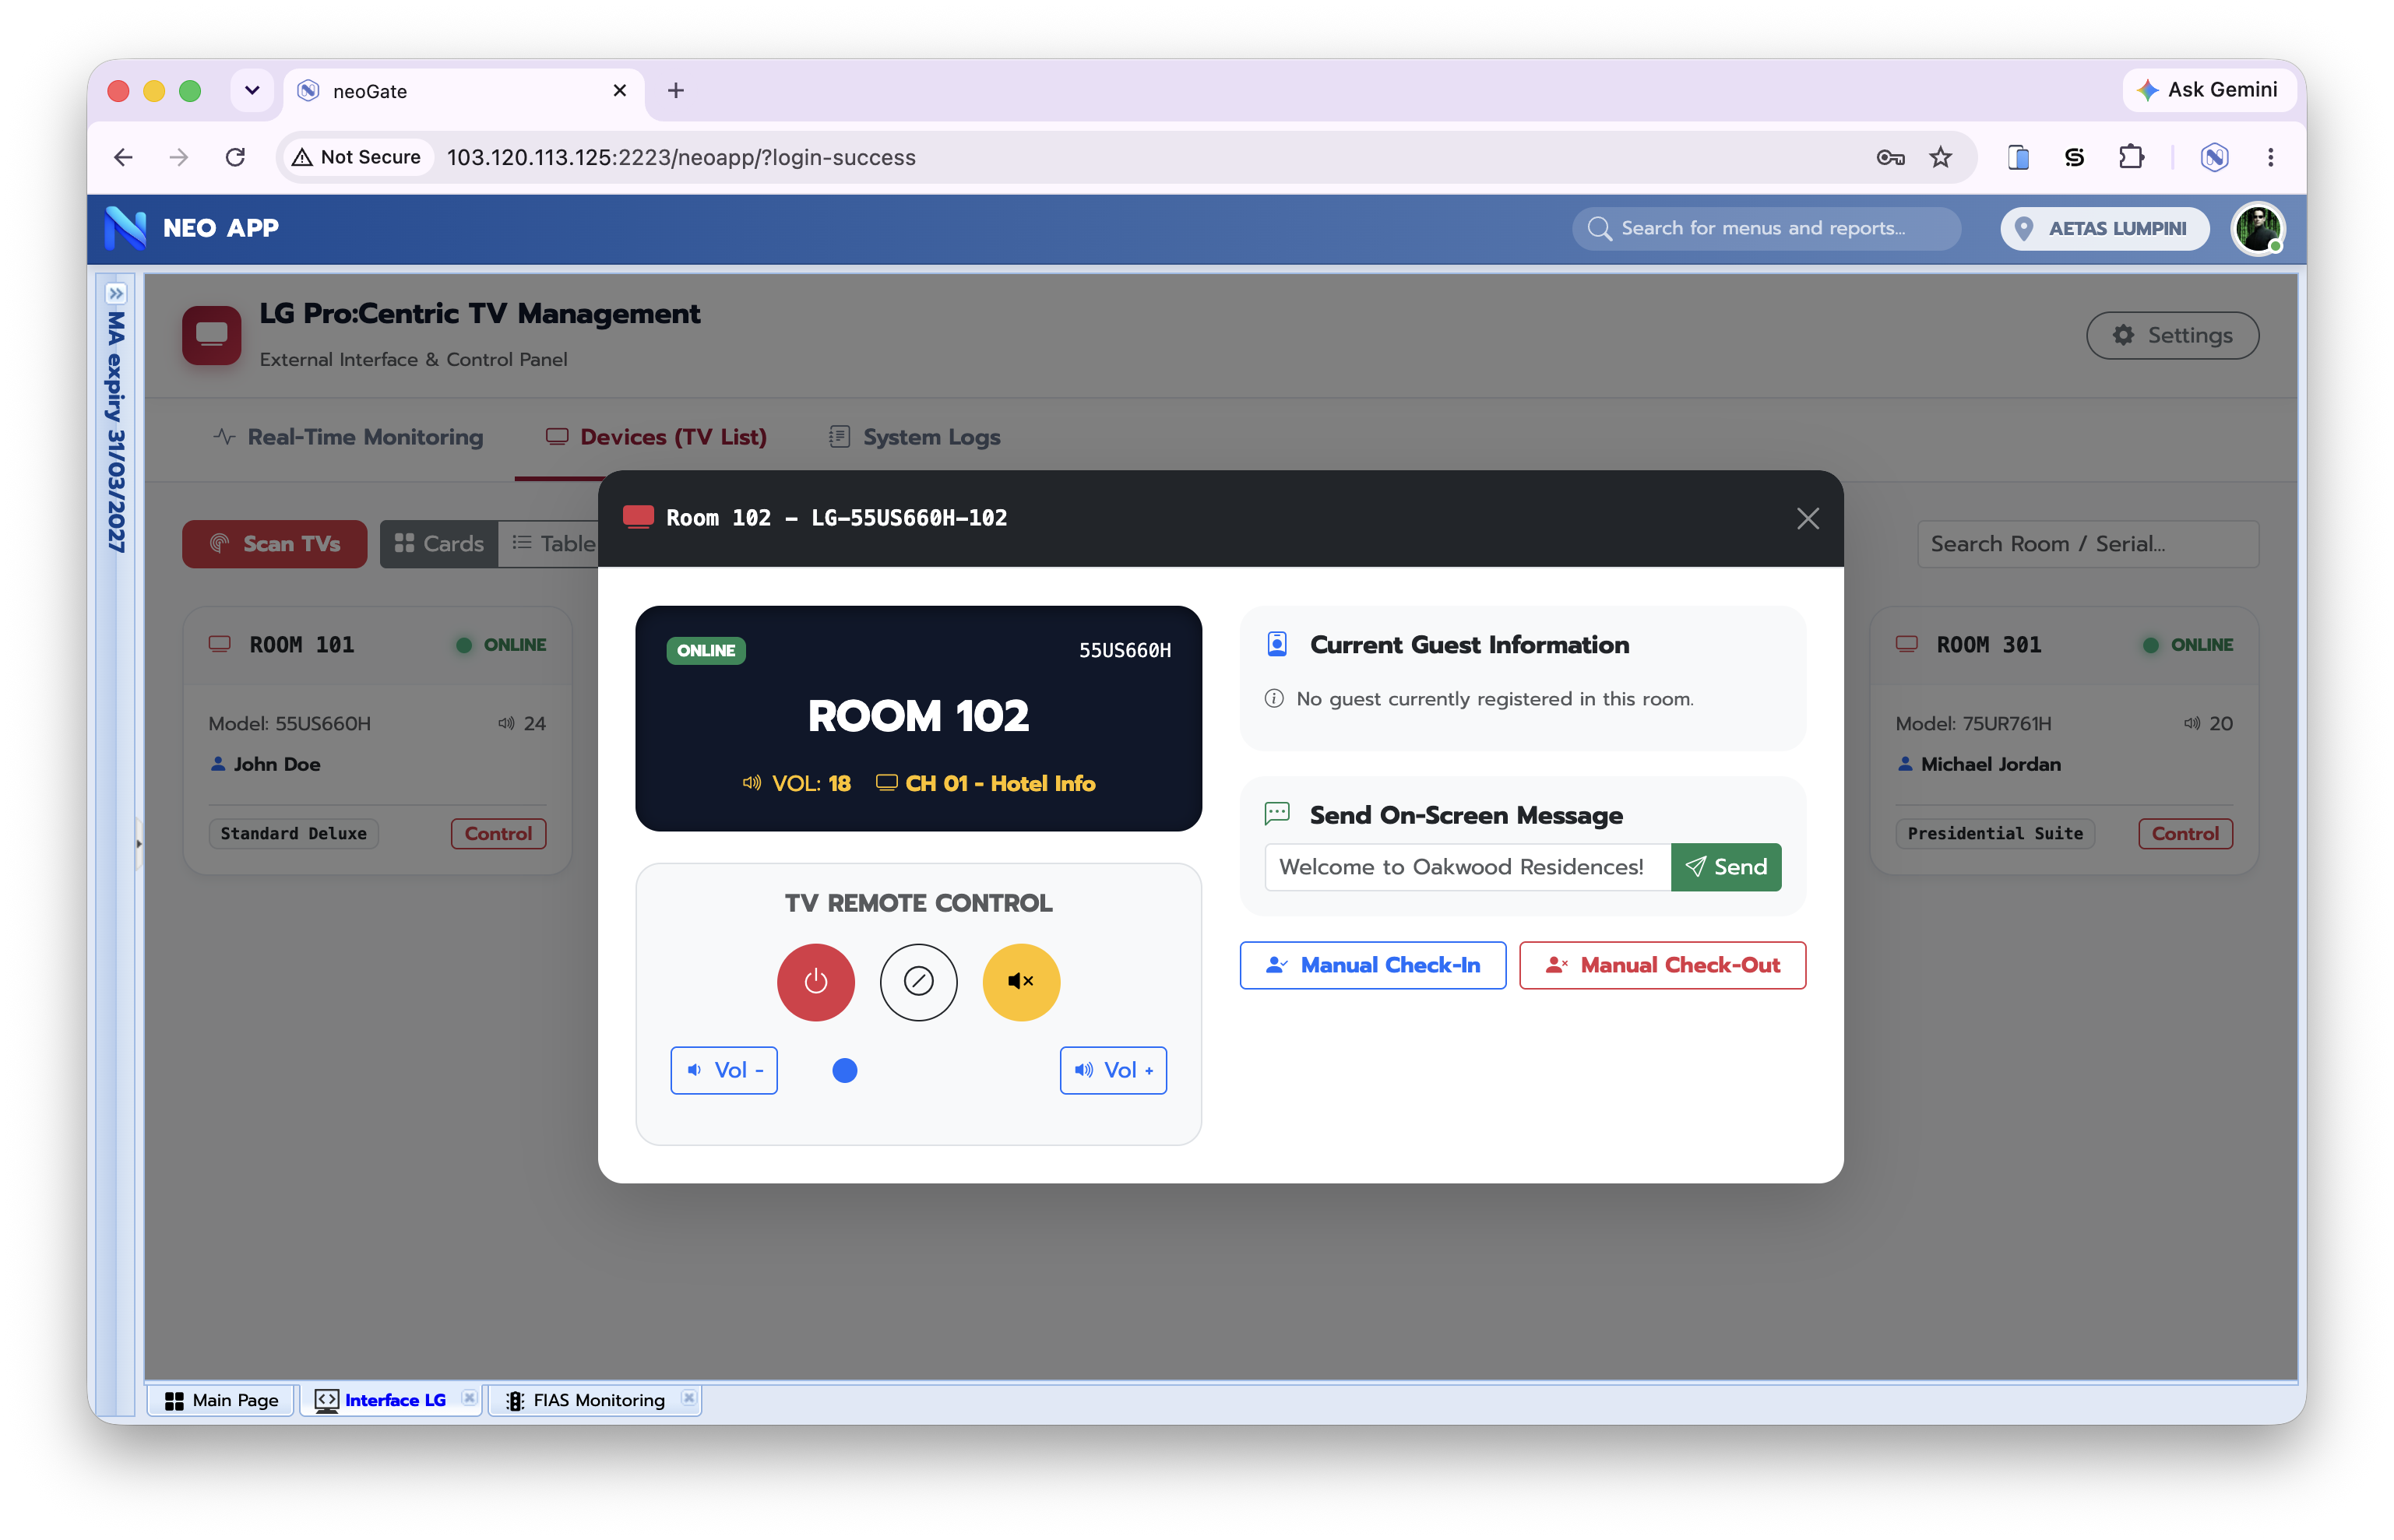Close the FIAS Monitoring bottom tab
Image resolution: width=2394 pixels, height=1540 pixels.
pyautogui.click(x=688, y=1397)
